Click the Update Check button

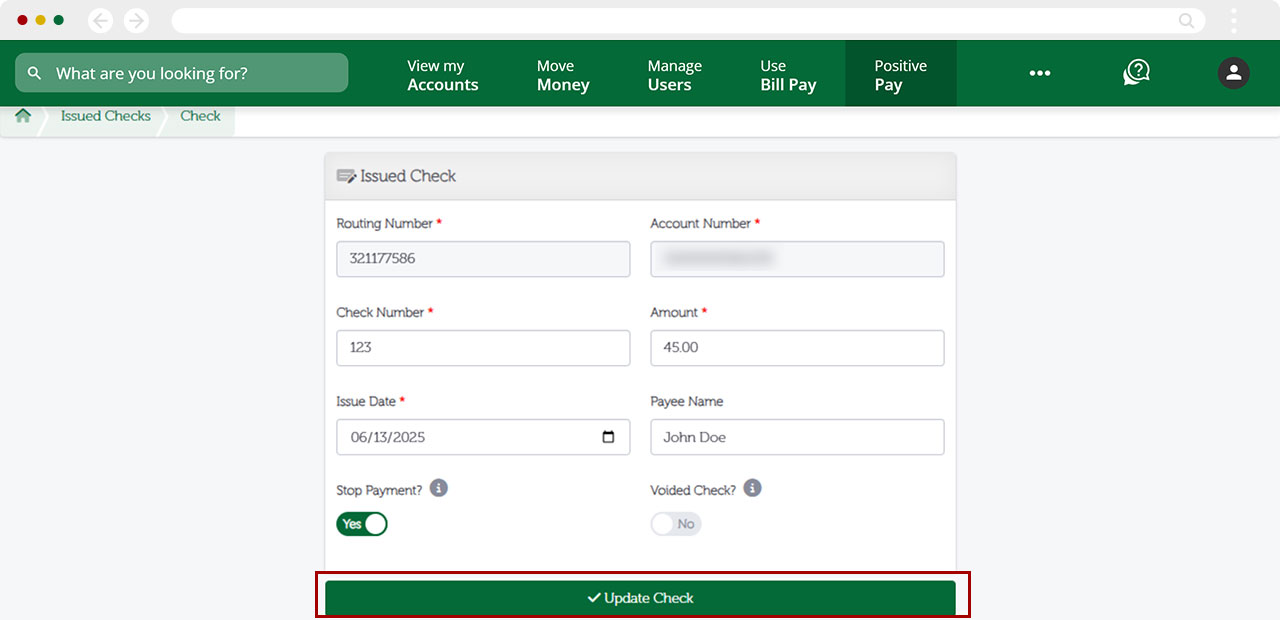pyautogui.click(x=640, y=598)
